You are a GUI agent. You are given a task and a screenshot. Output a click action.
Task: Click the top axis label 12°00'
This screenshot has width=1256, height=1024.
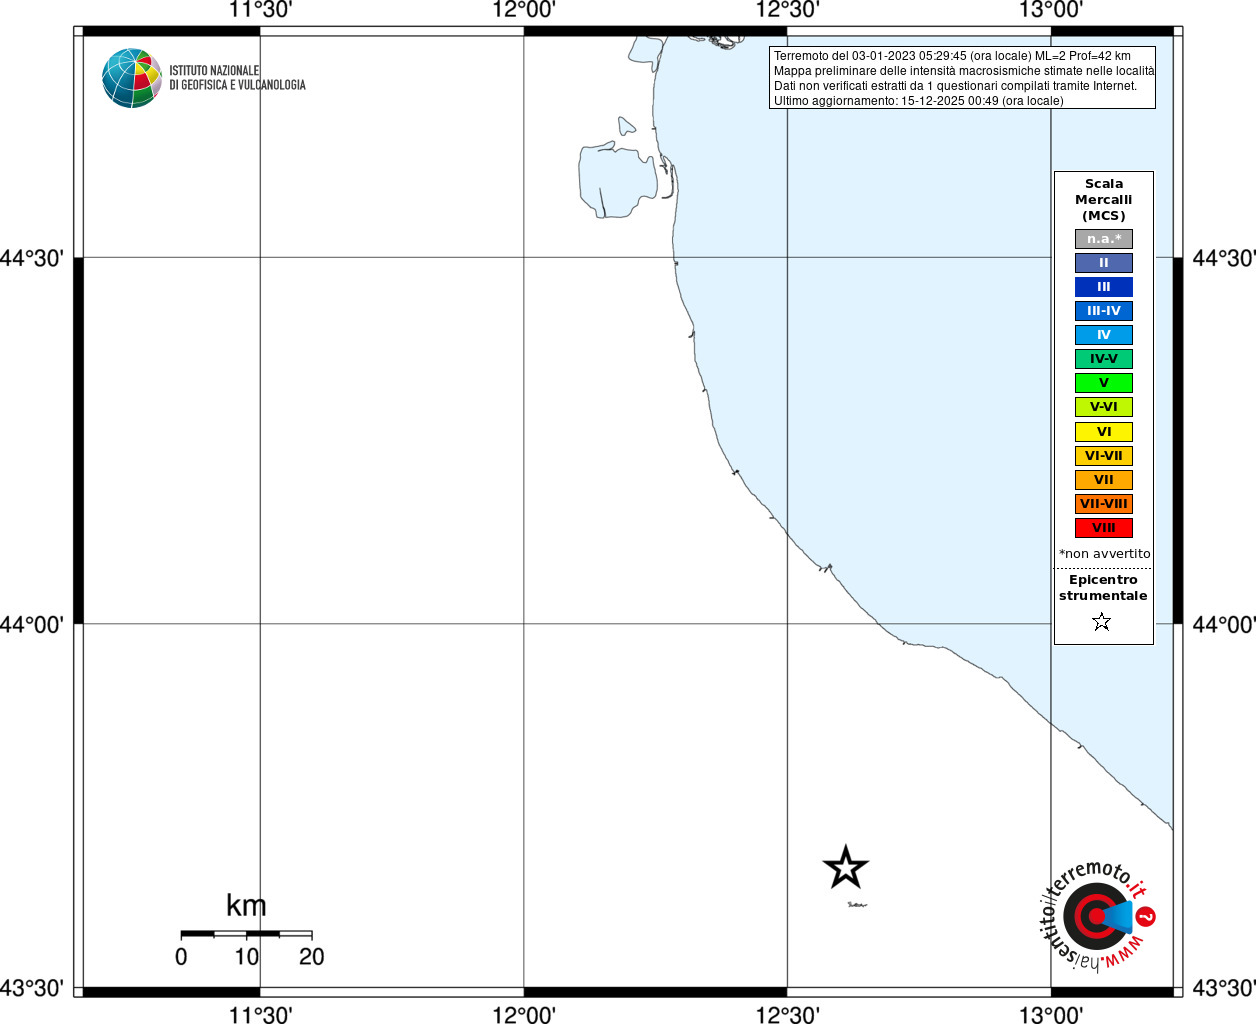pyautogui.click(x=524, y=10)
